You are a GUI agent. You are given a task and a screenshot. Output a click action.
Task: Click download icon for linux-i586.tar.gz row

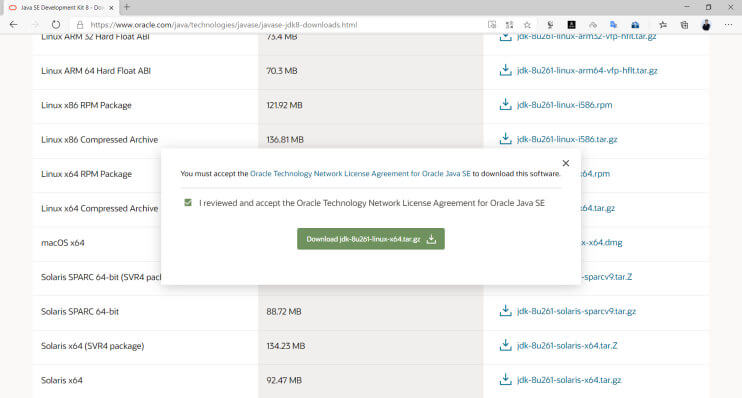(x=505, y=139)
